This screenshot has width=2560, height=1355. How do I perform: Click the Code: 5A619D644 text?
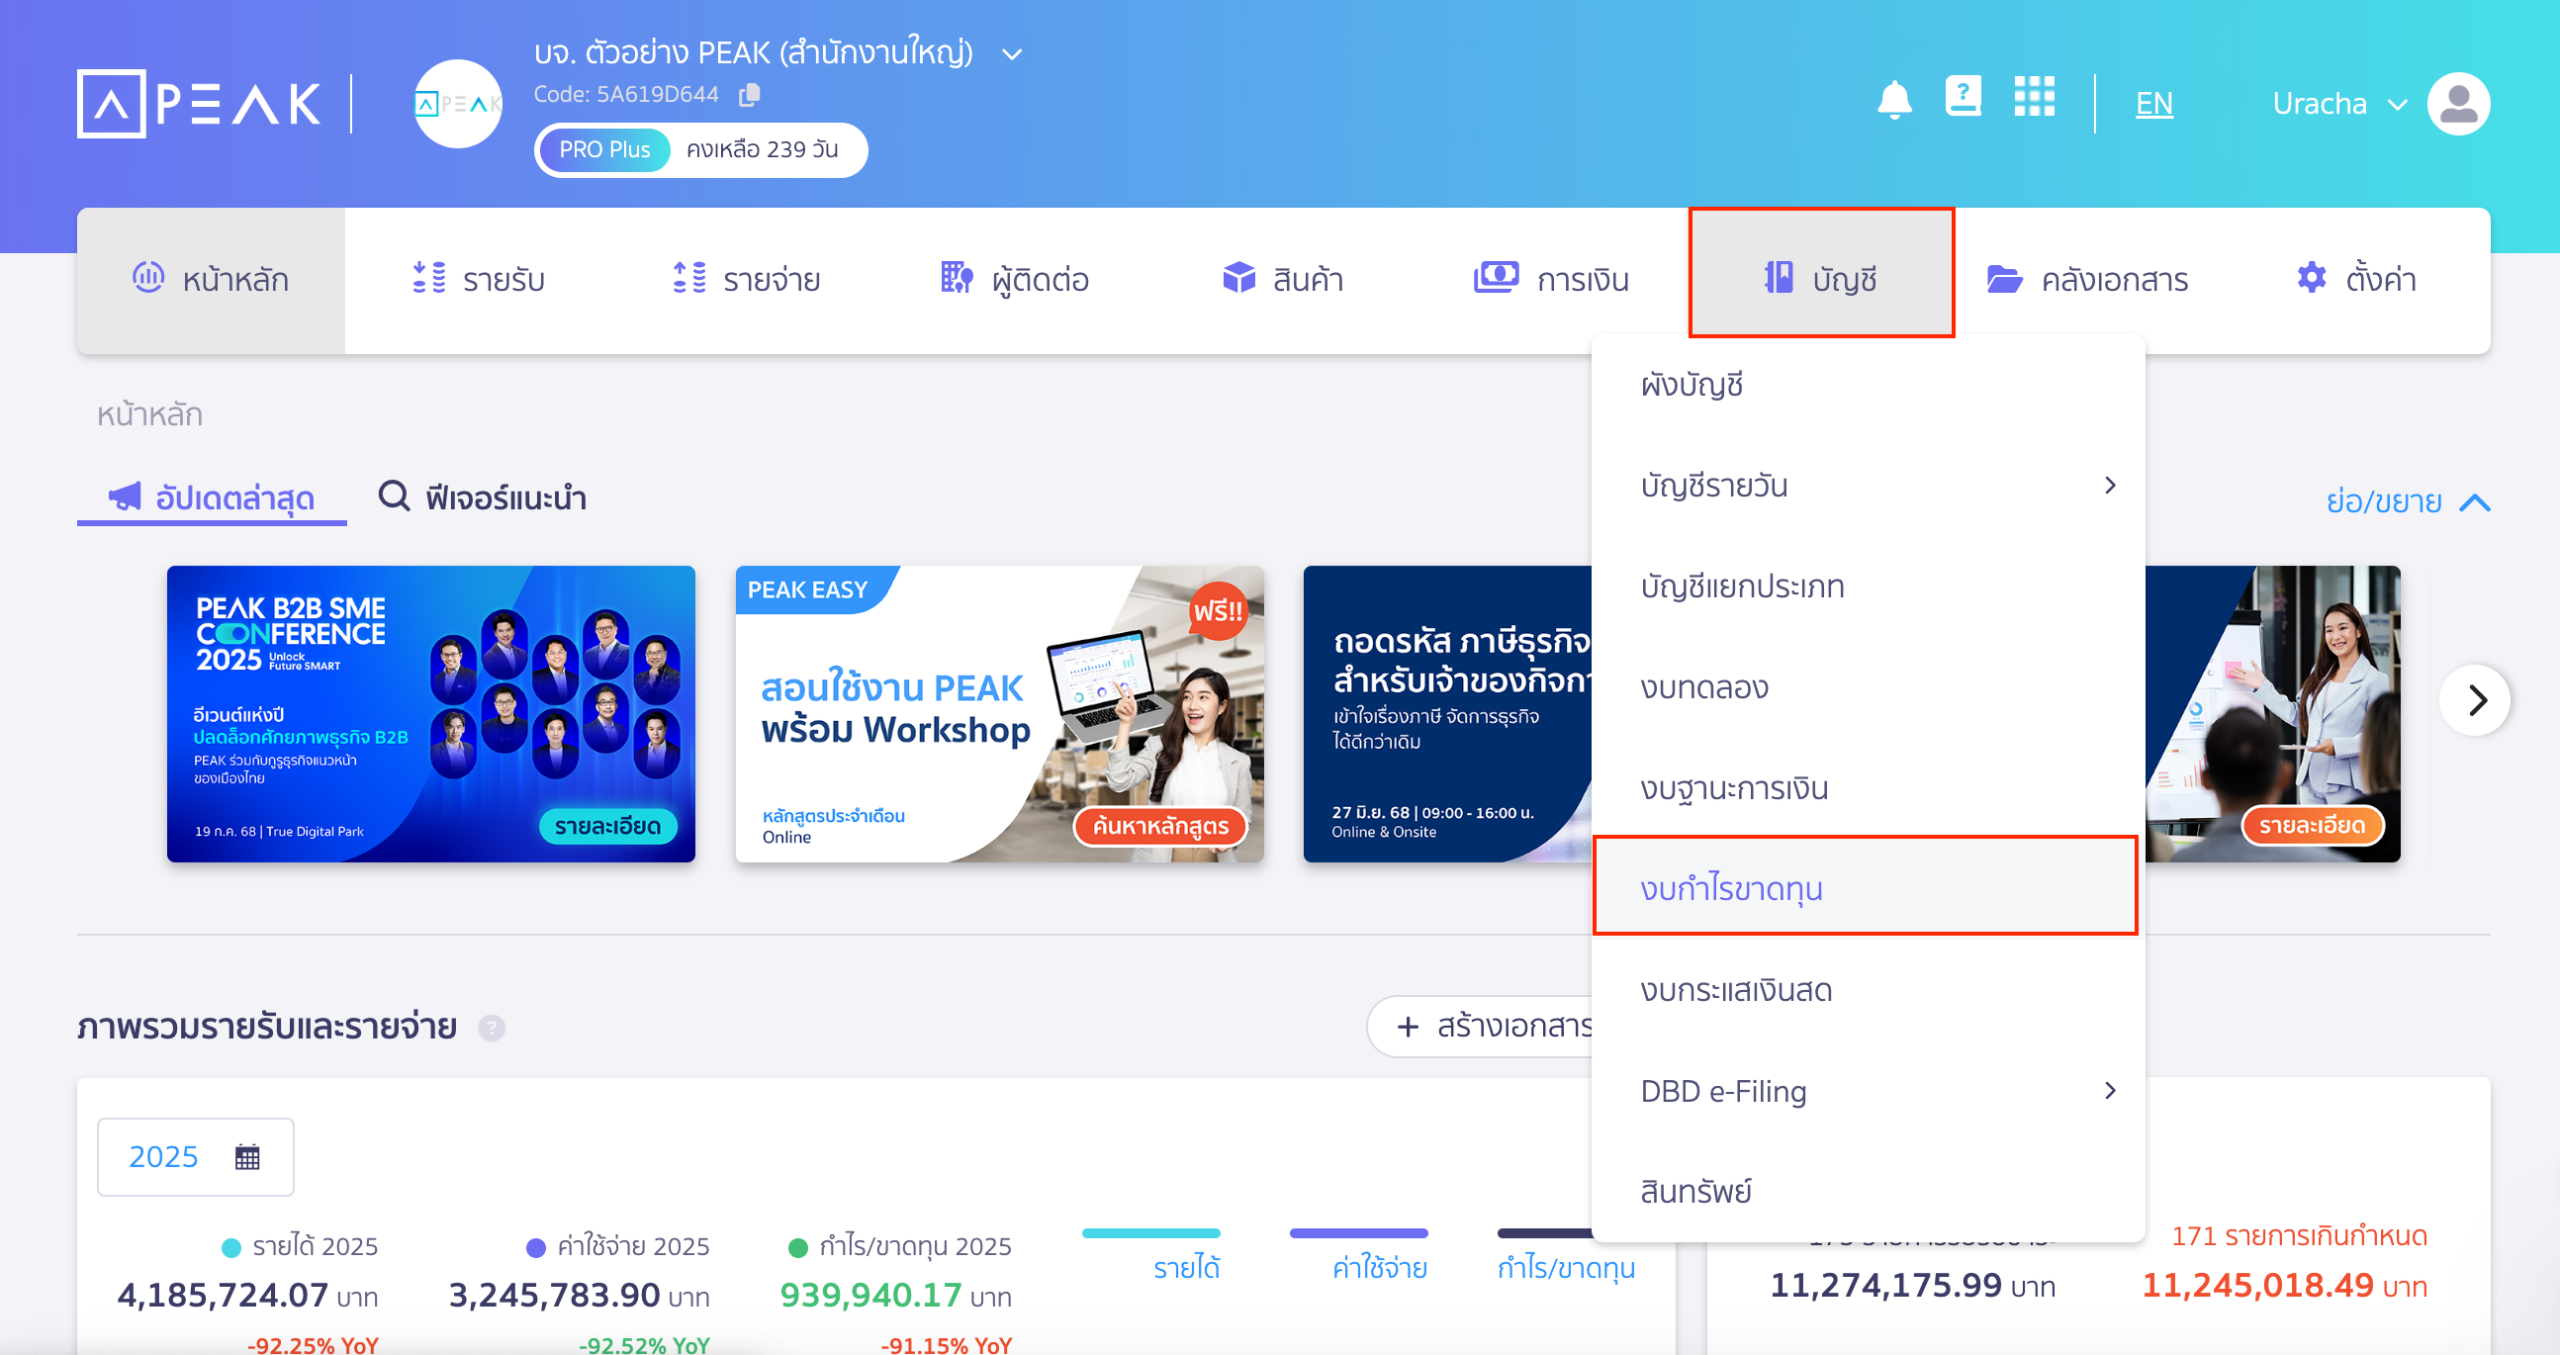(626, 95)
